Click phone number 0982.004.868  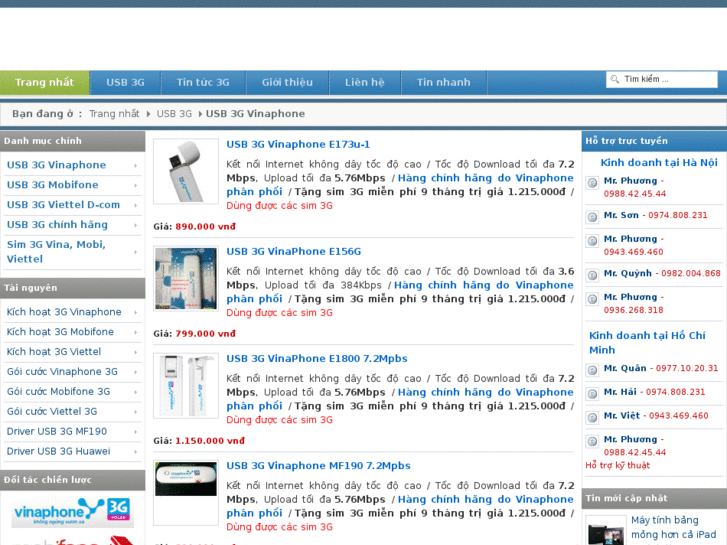[x=691, y=274]
